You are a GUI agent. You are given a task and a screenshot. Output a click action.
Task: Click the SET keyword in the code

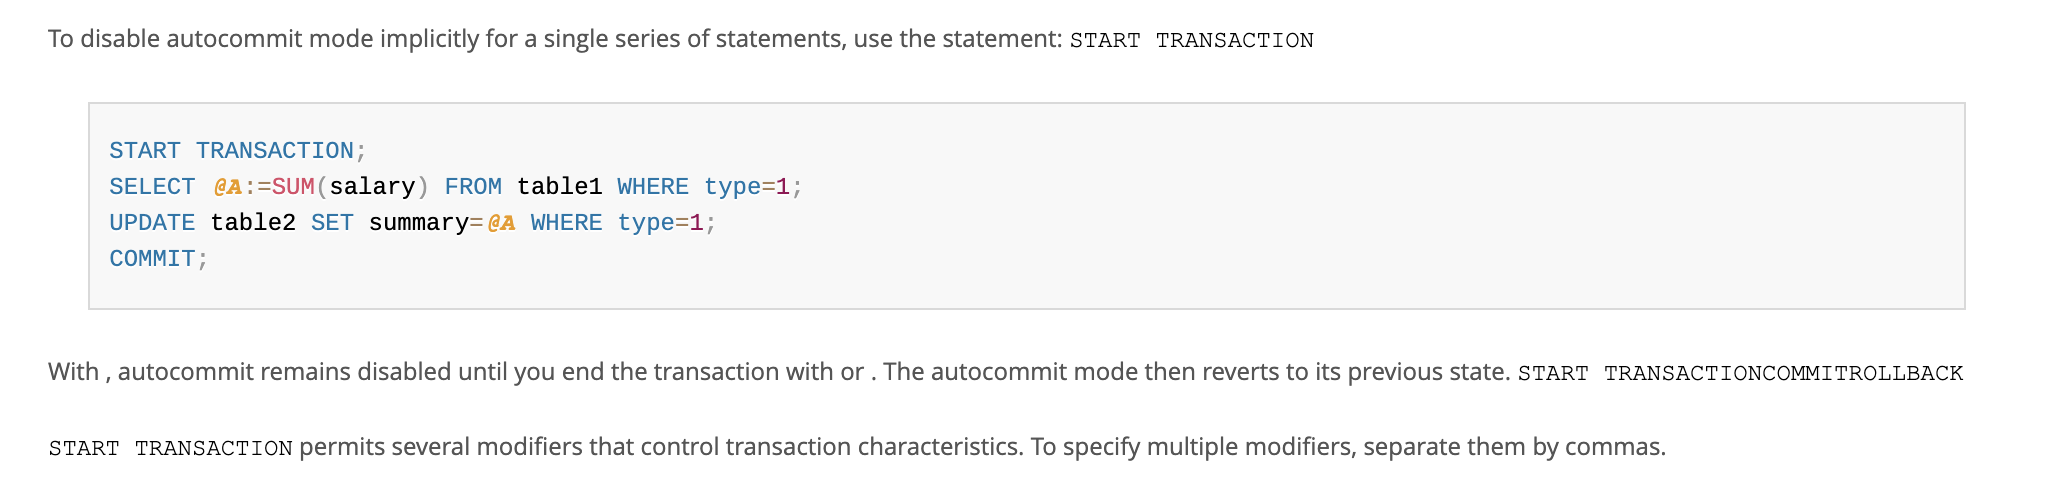(332, 223)
